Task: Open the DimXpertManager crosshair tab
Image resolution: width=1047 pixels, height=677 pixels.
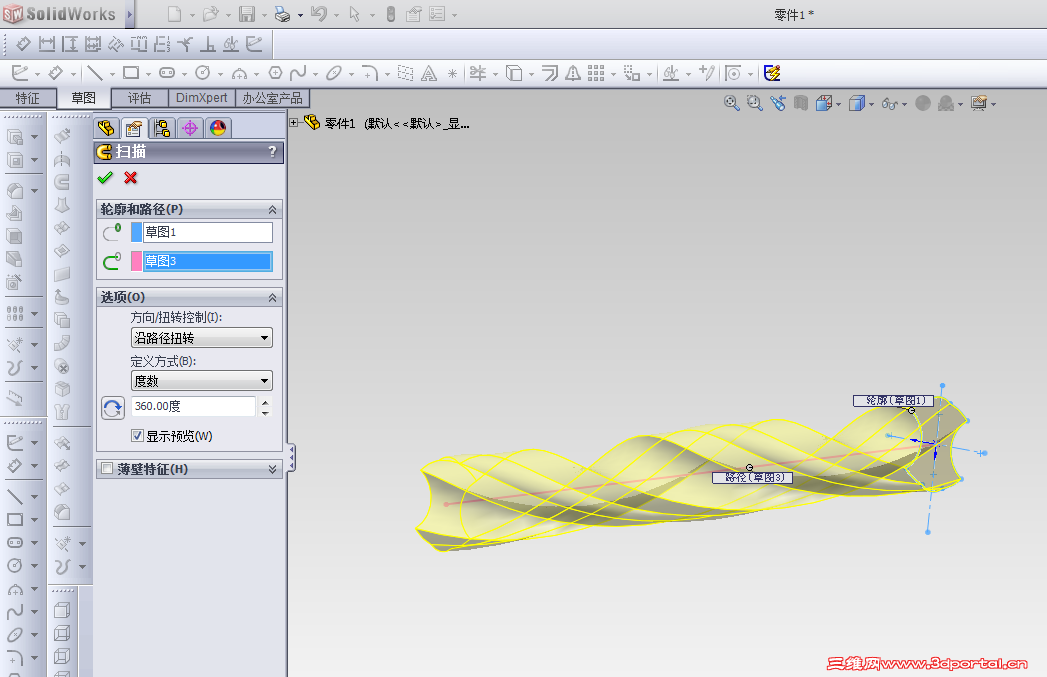Action: 190,128
